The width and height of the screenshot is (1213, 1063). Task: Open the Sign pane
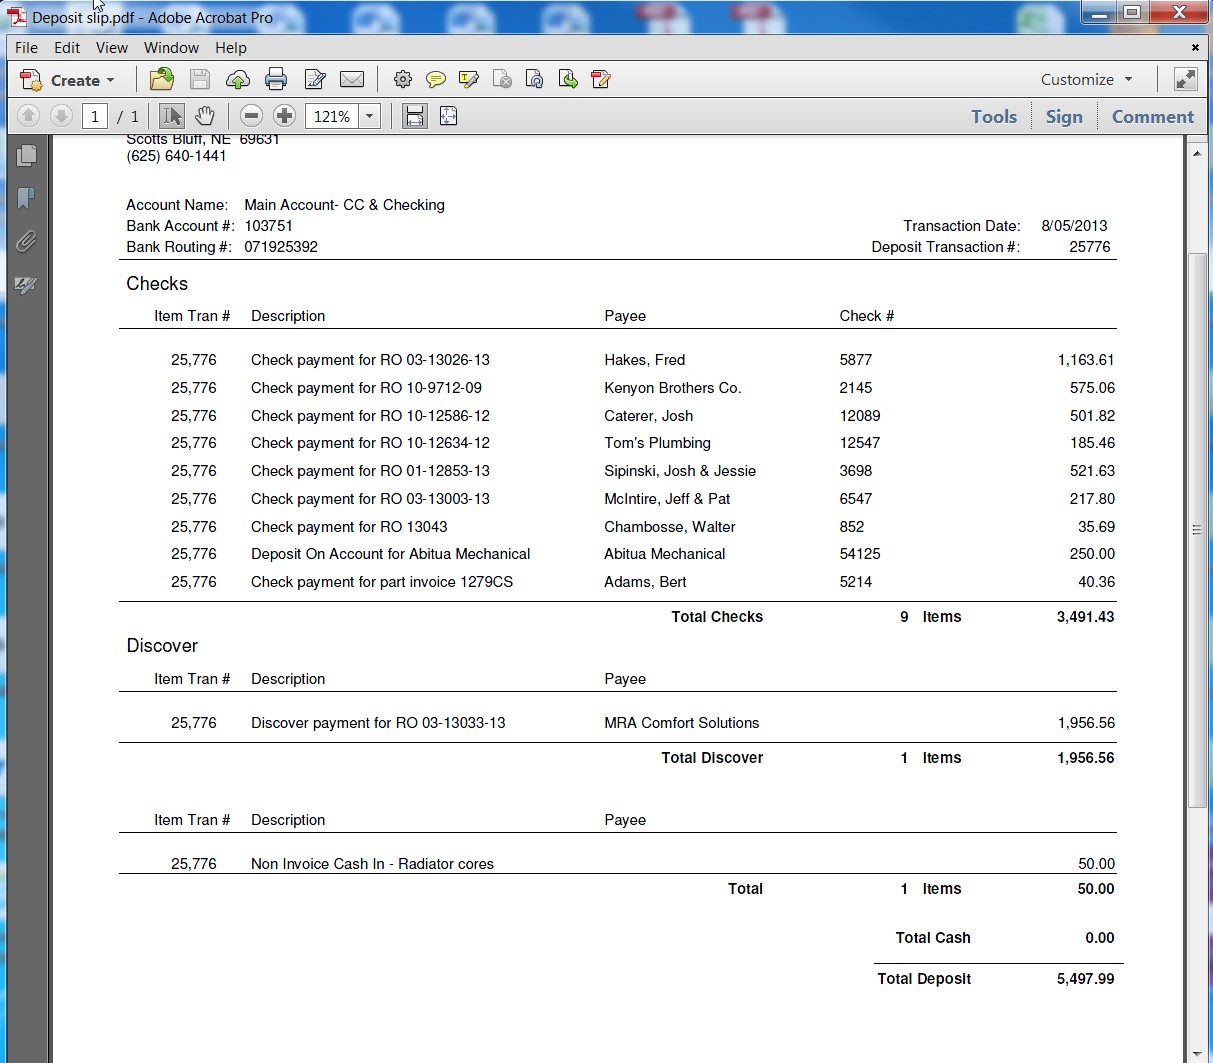tap(1064, 116)
